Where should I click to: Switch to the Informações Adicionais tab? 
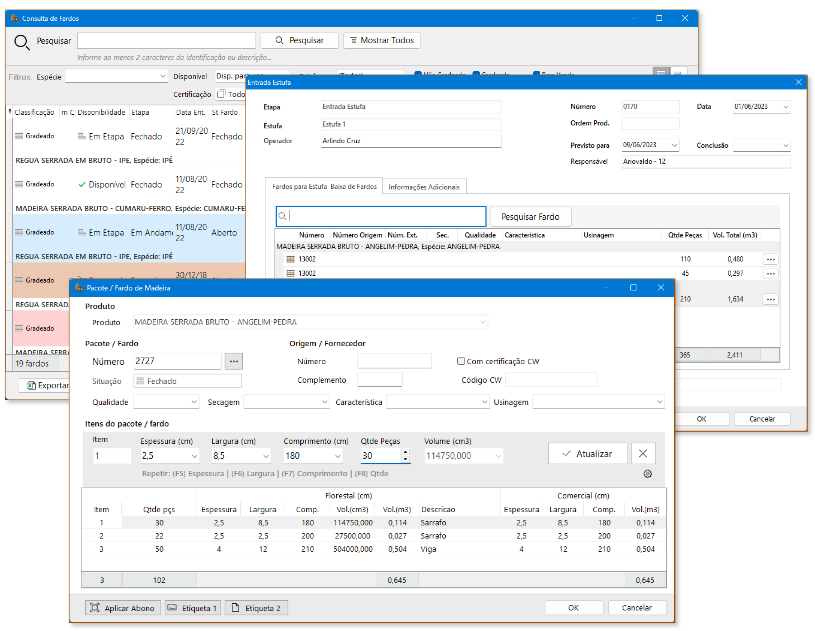(x=425, y=186)
